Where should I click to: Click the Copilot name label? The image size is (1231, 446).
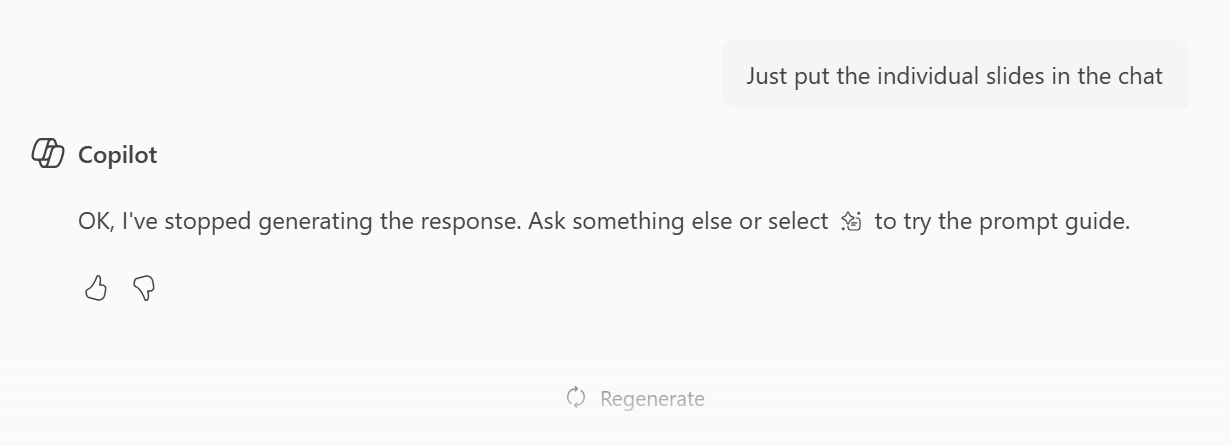[118, 155]
